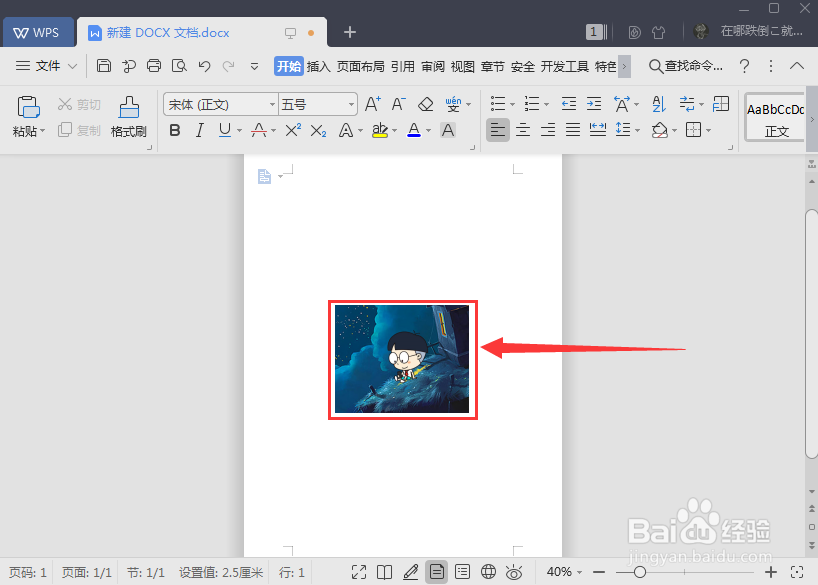Screen dimensions: 818x585
Task: Toggle Italic formatting
Action: click(199, 130)
